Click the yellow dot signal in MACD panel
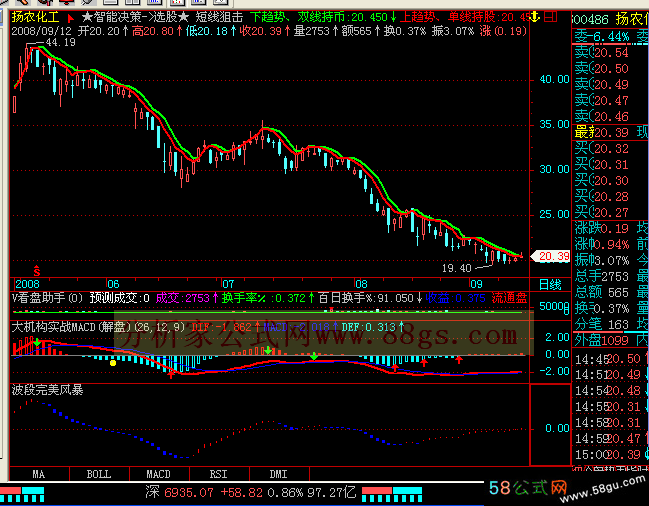Screen dimensions: 649x506 (113, 363)
